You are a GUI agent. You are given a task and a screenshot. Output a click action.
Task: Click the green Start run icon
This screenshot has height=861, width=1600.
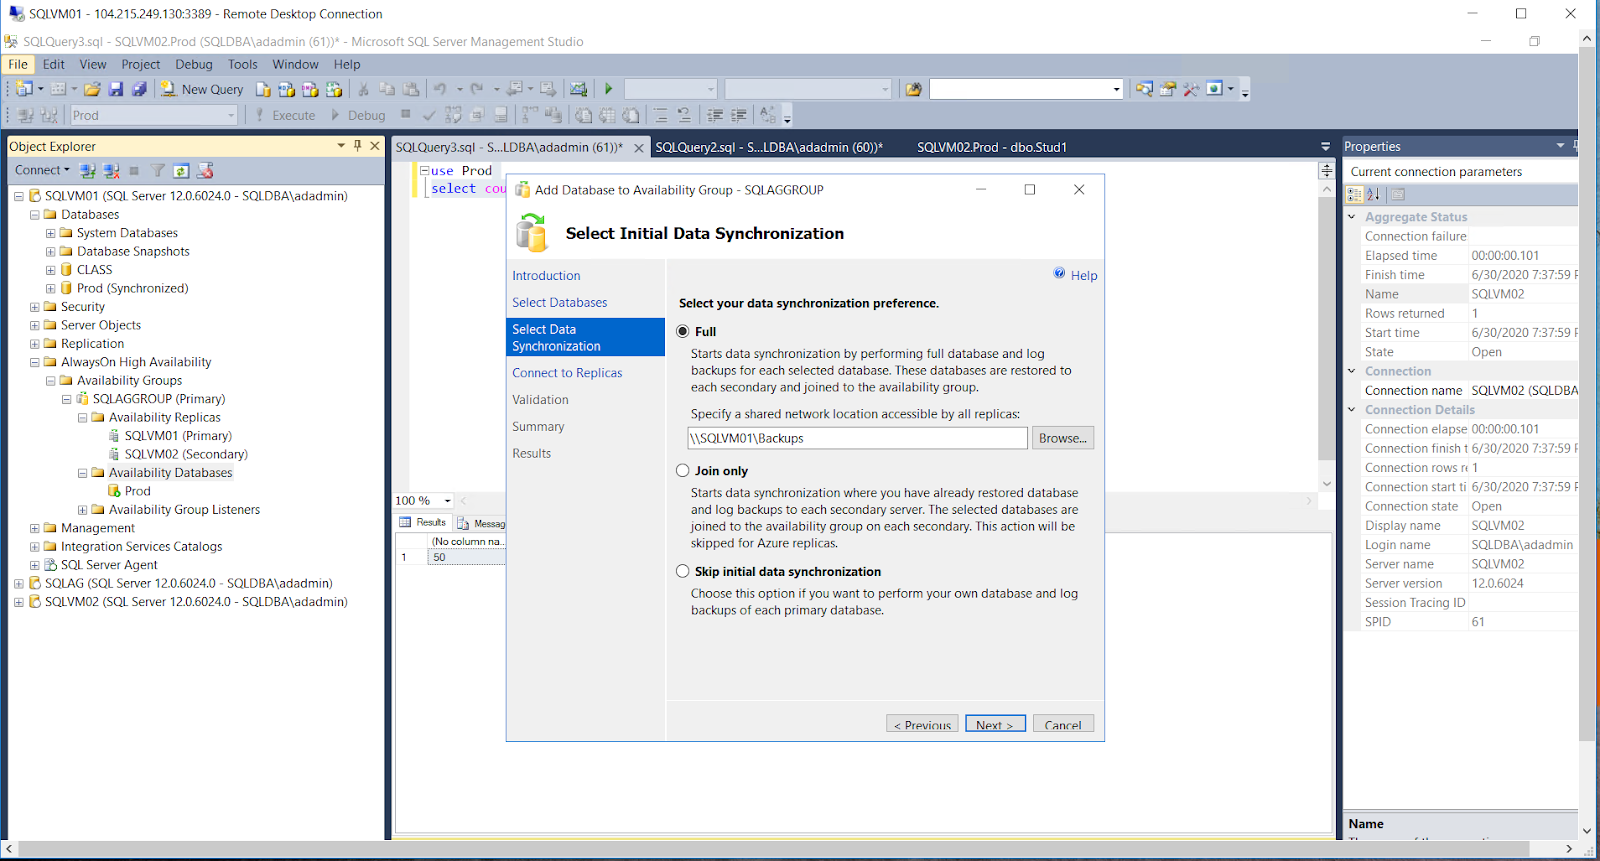point(608,89)
